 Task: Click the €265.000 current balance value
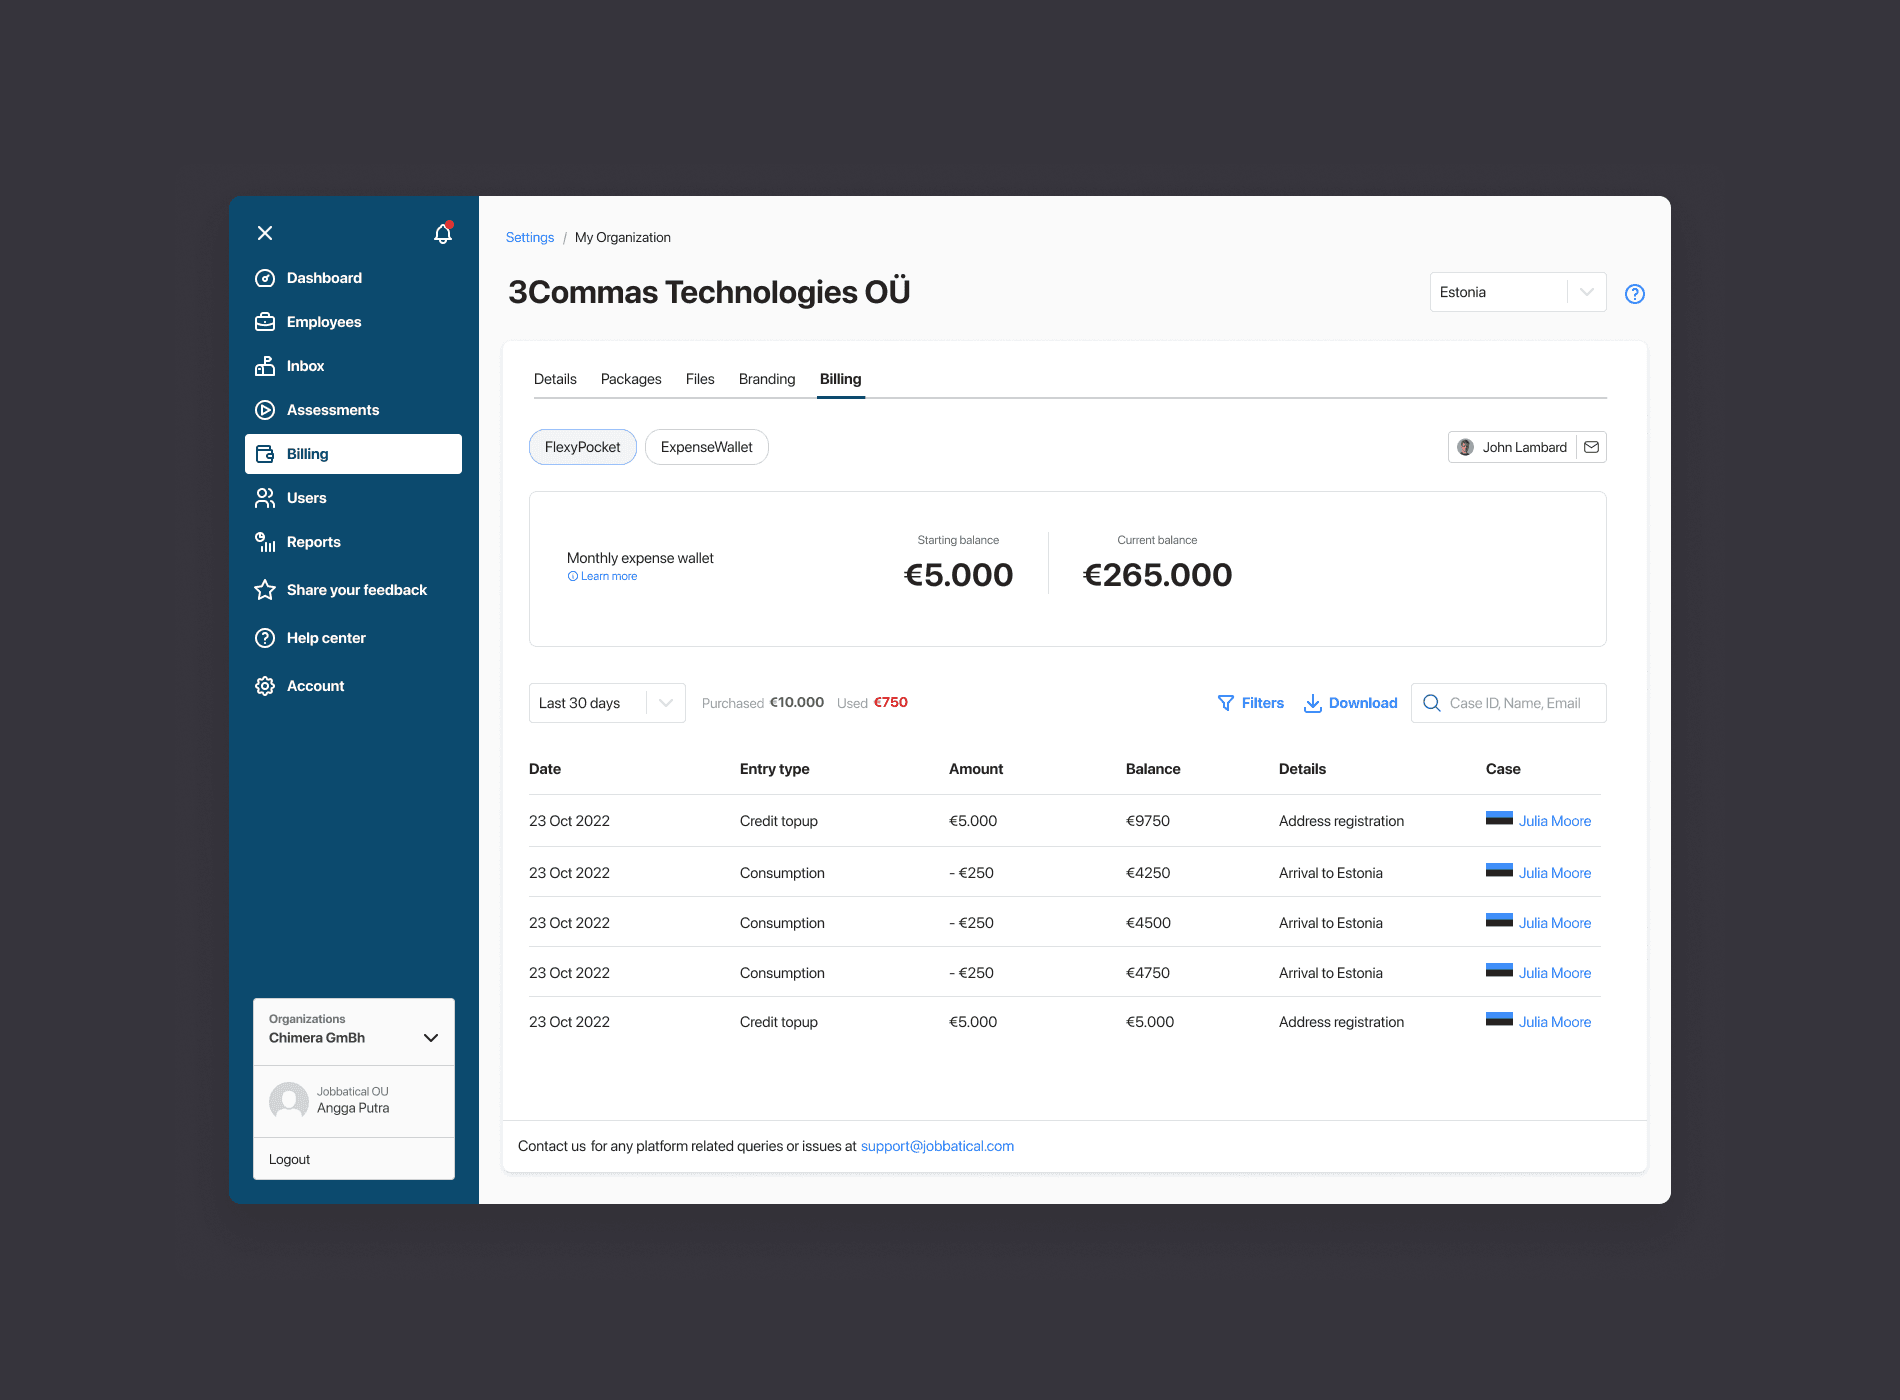(1157, 575)
